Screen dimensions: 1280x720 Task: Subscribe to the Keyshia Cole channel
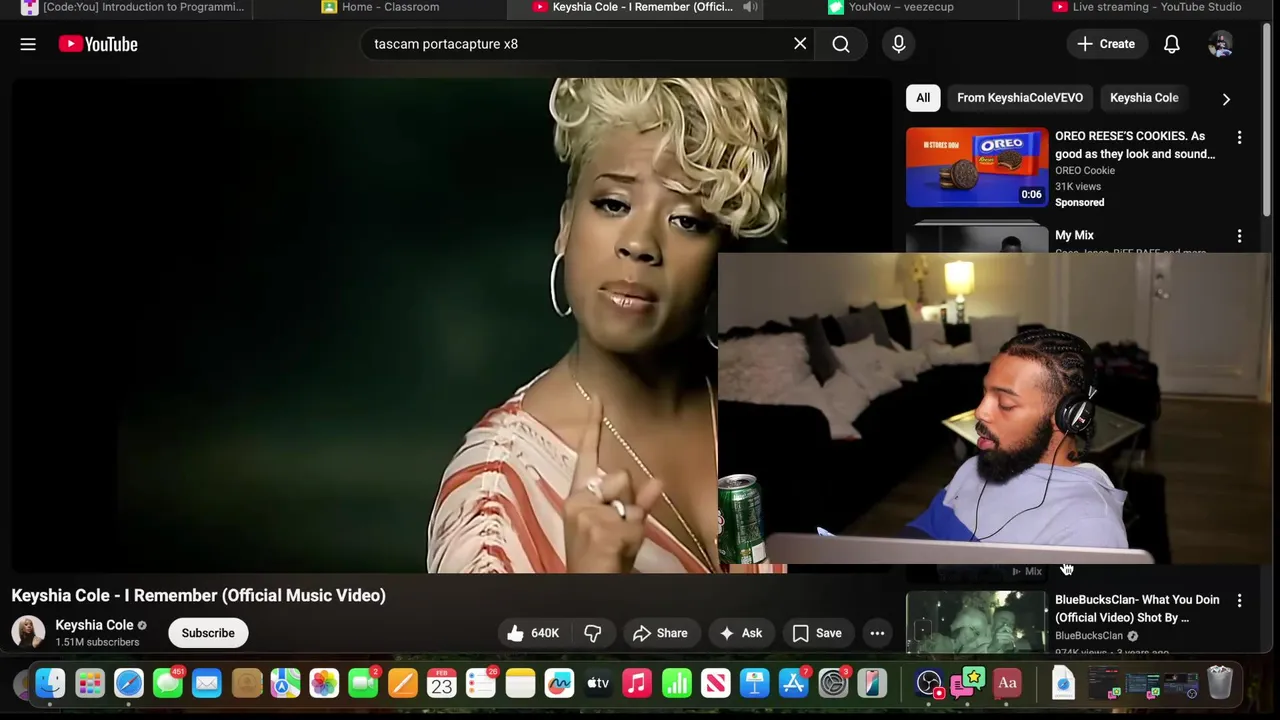point(208,633)
